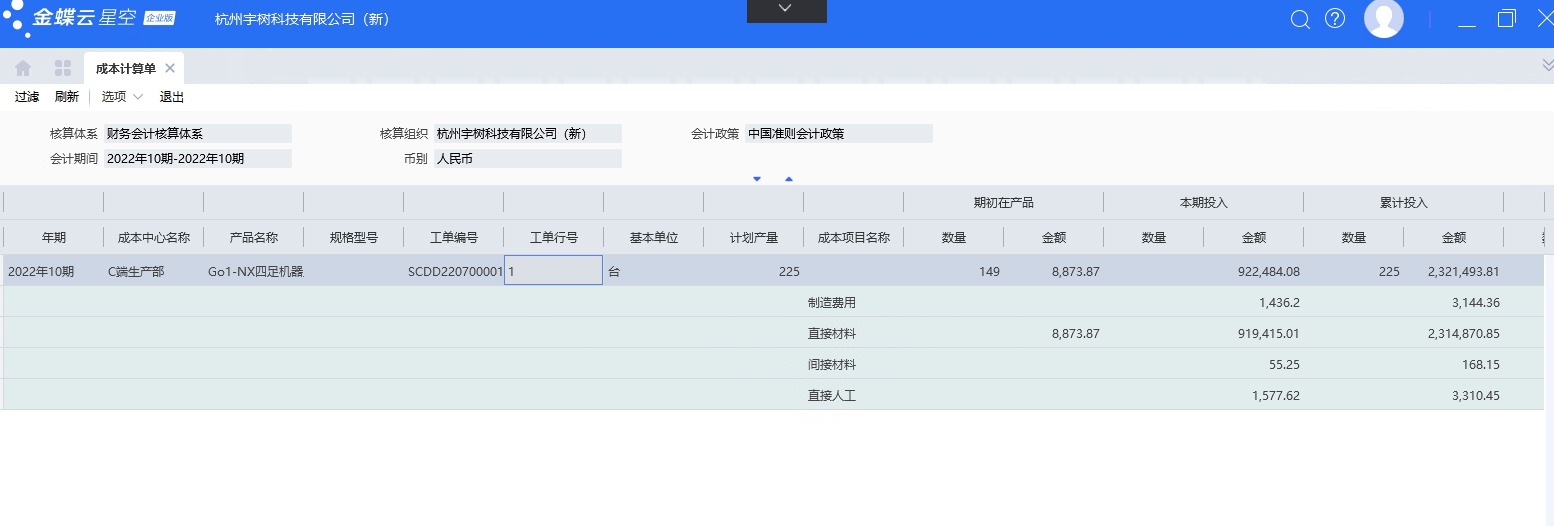Click the 55.25 amount cell
This screenshot has height=526, width=1554.
pyautogui.click(x=1254, y=364)
